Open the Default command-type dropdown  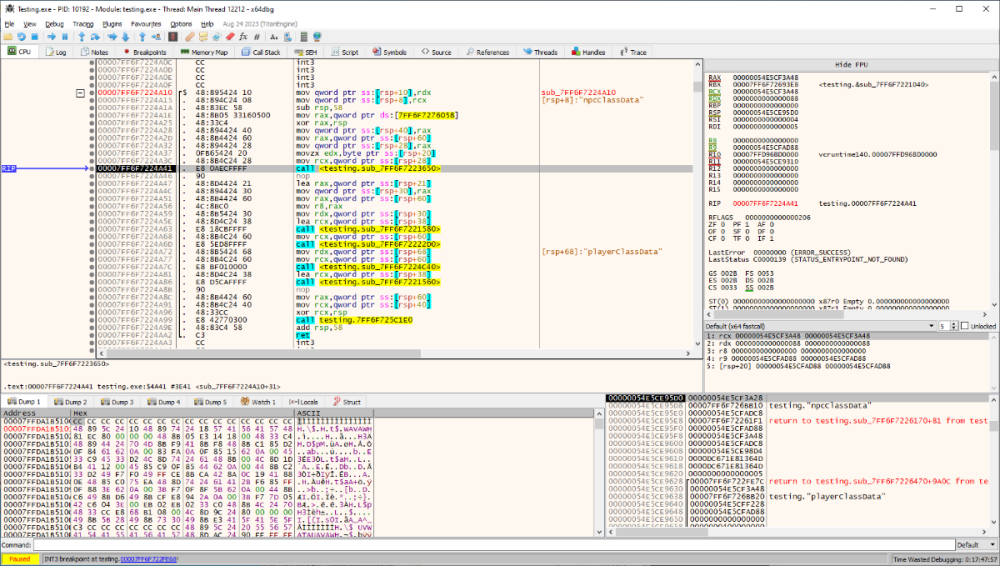coord(974,545)
